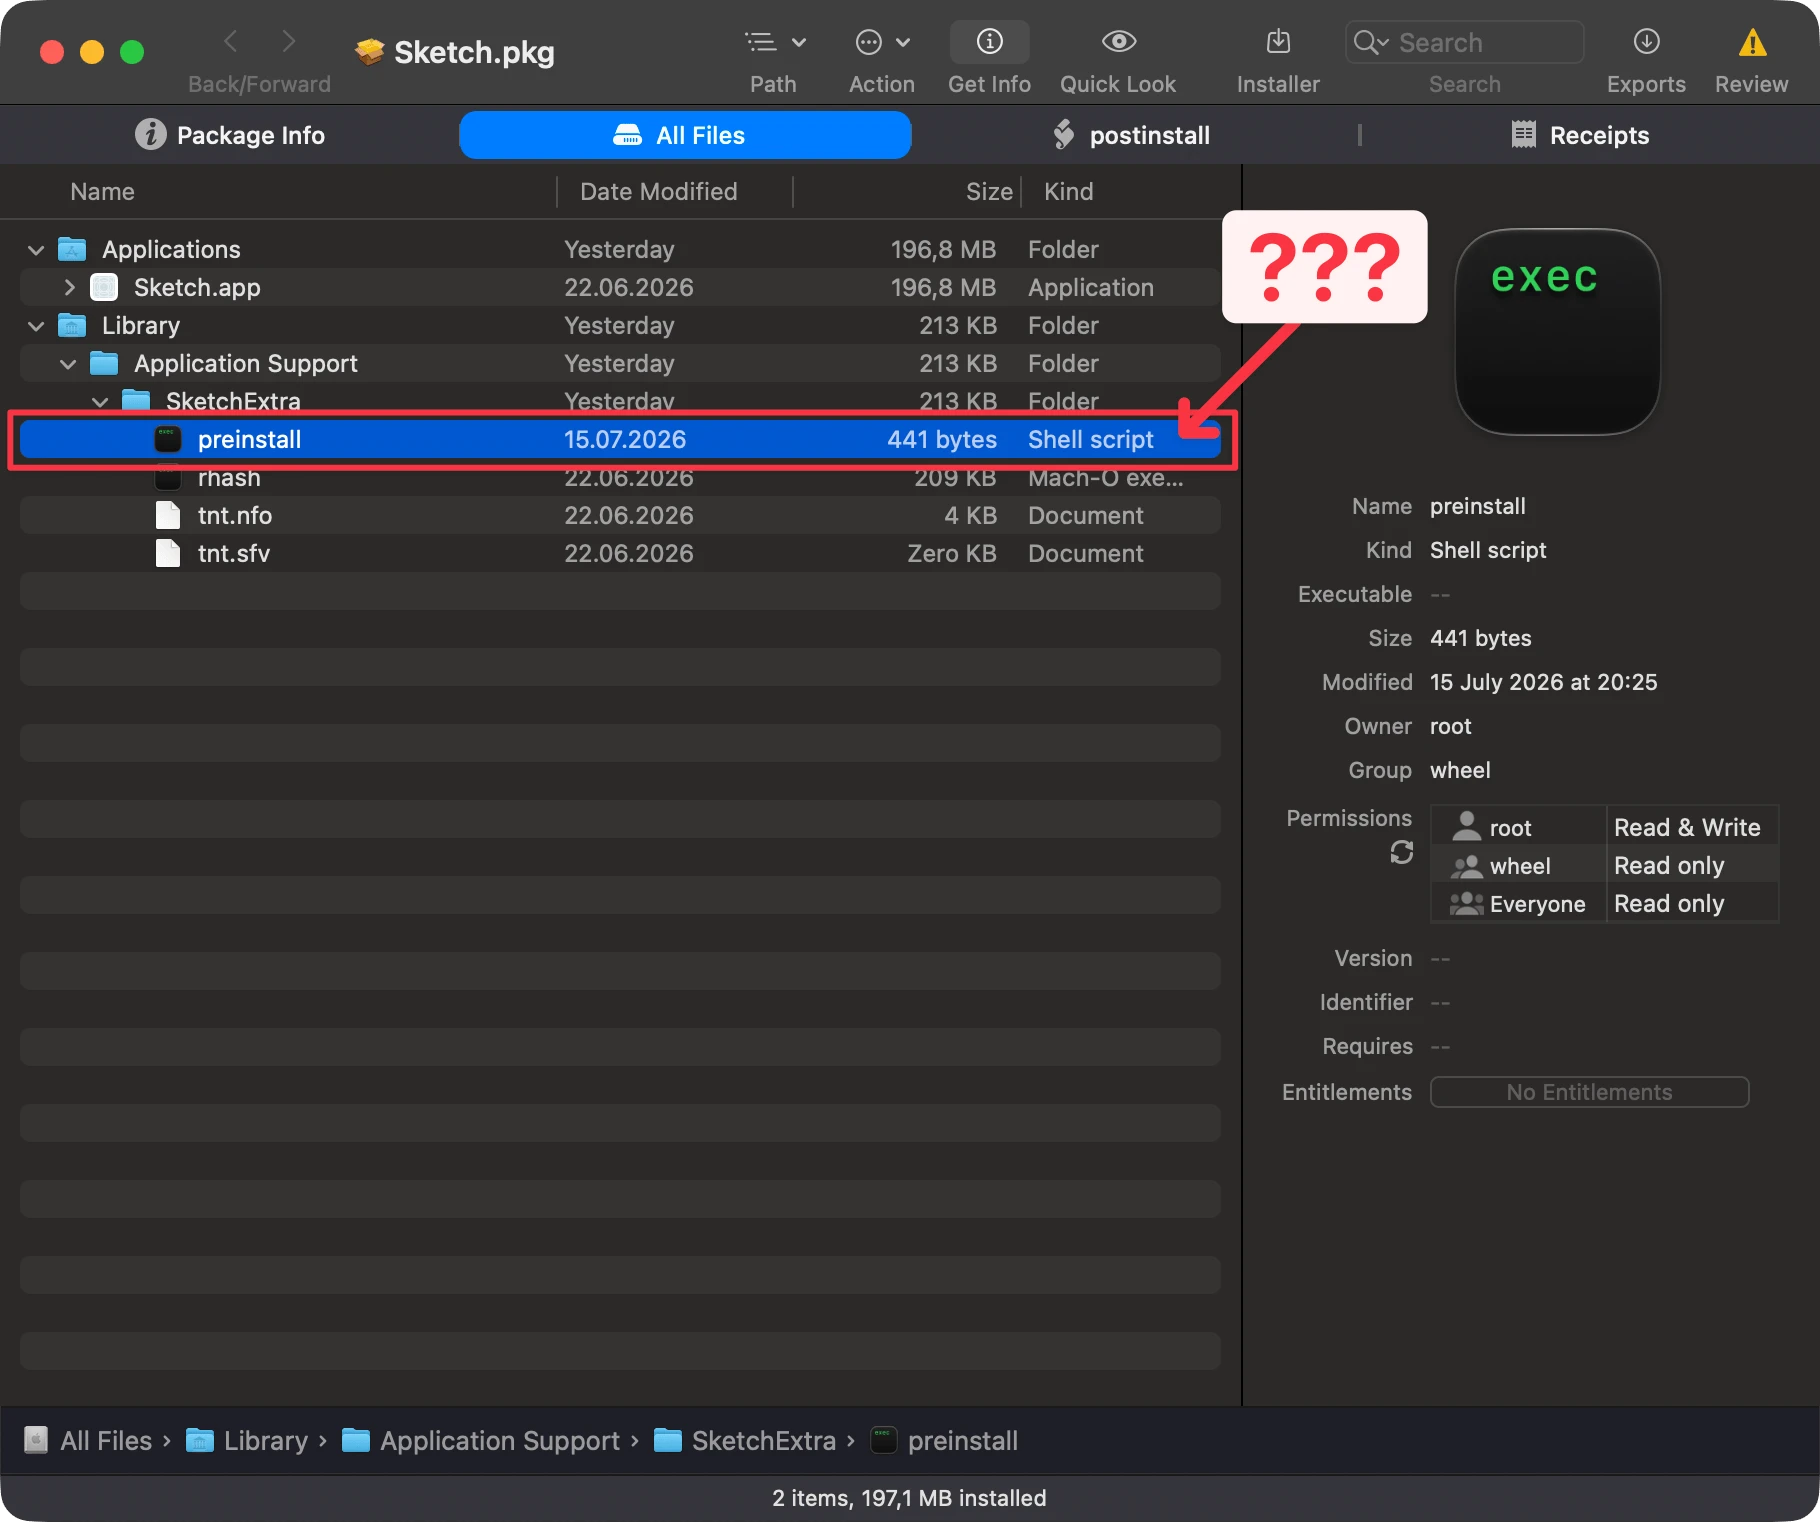This screenshot has height=1522, width=1820.
Task: Launch the Installer toolbar icon
Action: click(1278, 42)
